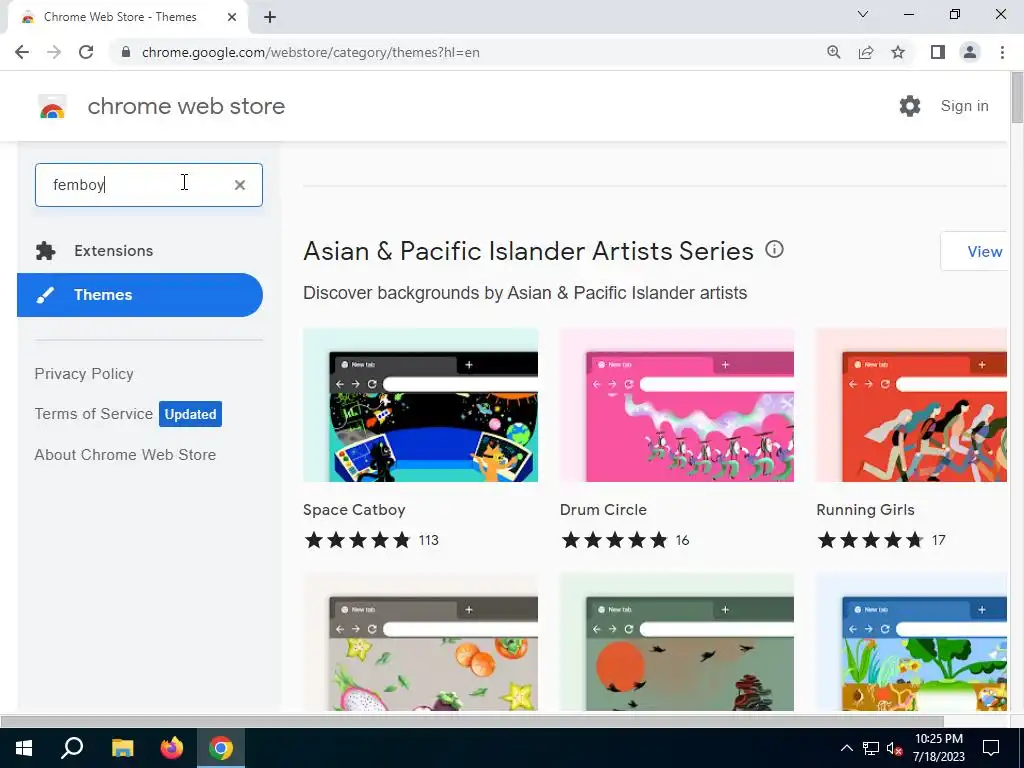Select the Themes category
1024x768 pixels.
click(x=140, y=295)
